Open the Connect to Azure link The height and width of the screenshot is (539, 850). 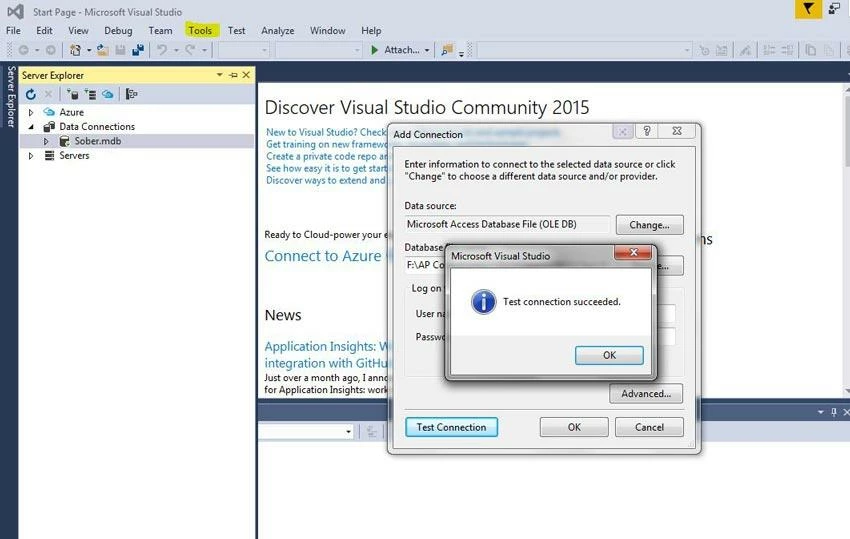[323, 256]
